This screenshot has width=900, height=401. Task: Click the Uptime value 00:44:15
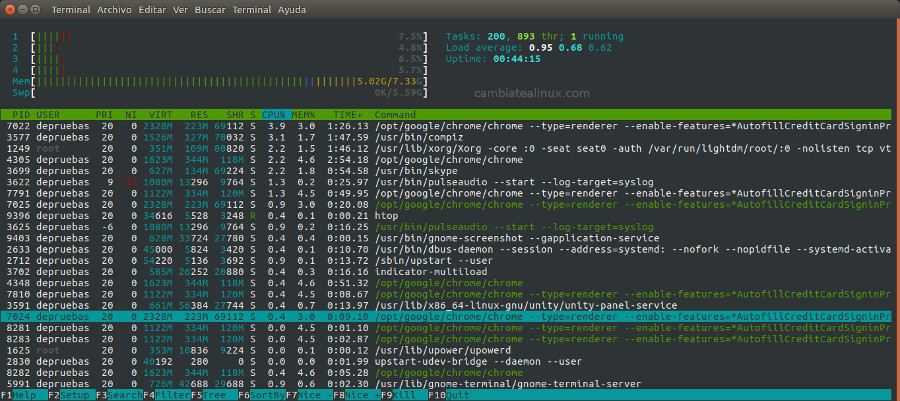coord(517,59)
